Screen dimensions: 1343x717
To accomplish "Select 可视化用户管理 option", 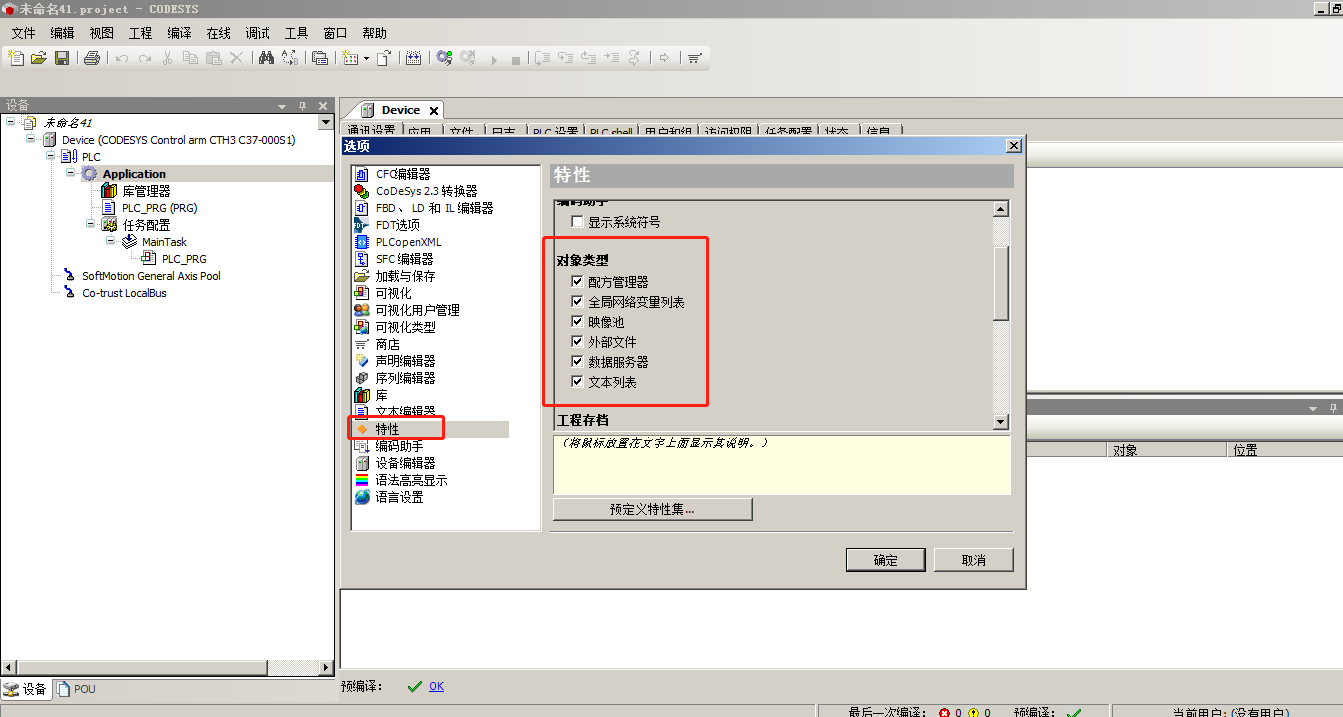I will 417,310.
